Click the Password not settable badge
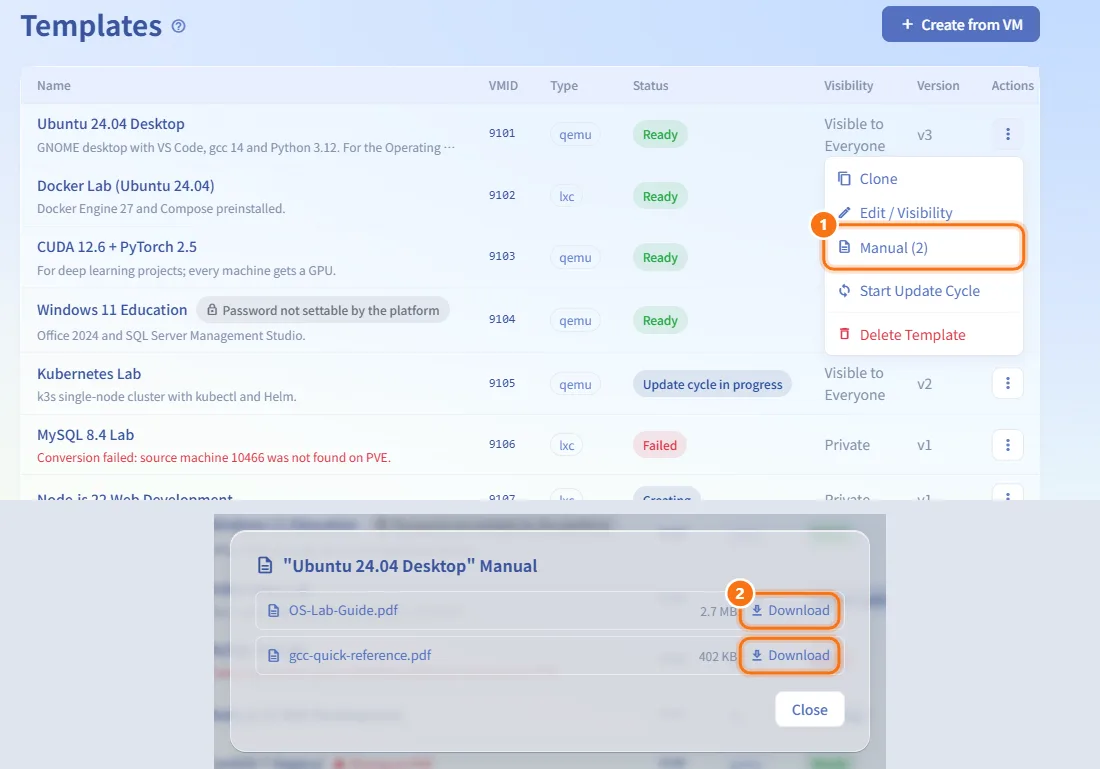 323,310
